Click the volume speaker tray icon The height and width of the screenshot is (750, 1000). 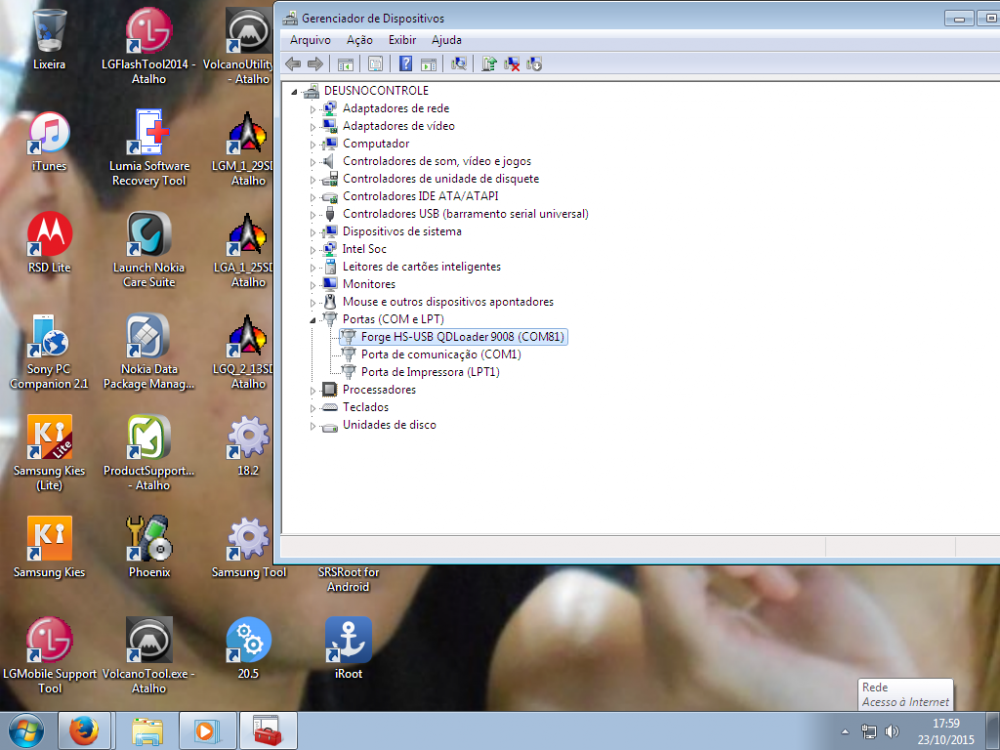pos(892,732)
